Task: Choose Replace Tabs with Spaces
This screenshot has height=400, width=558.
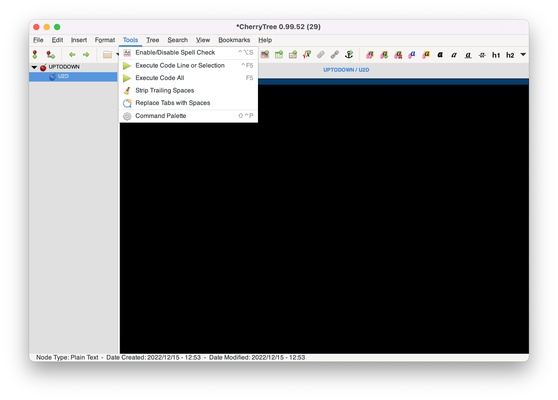Action: [188, 103]
